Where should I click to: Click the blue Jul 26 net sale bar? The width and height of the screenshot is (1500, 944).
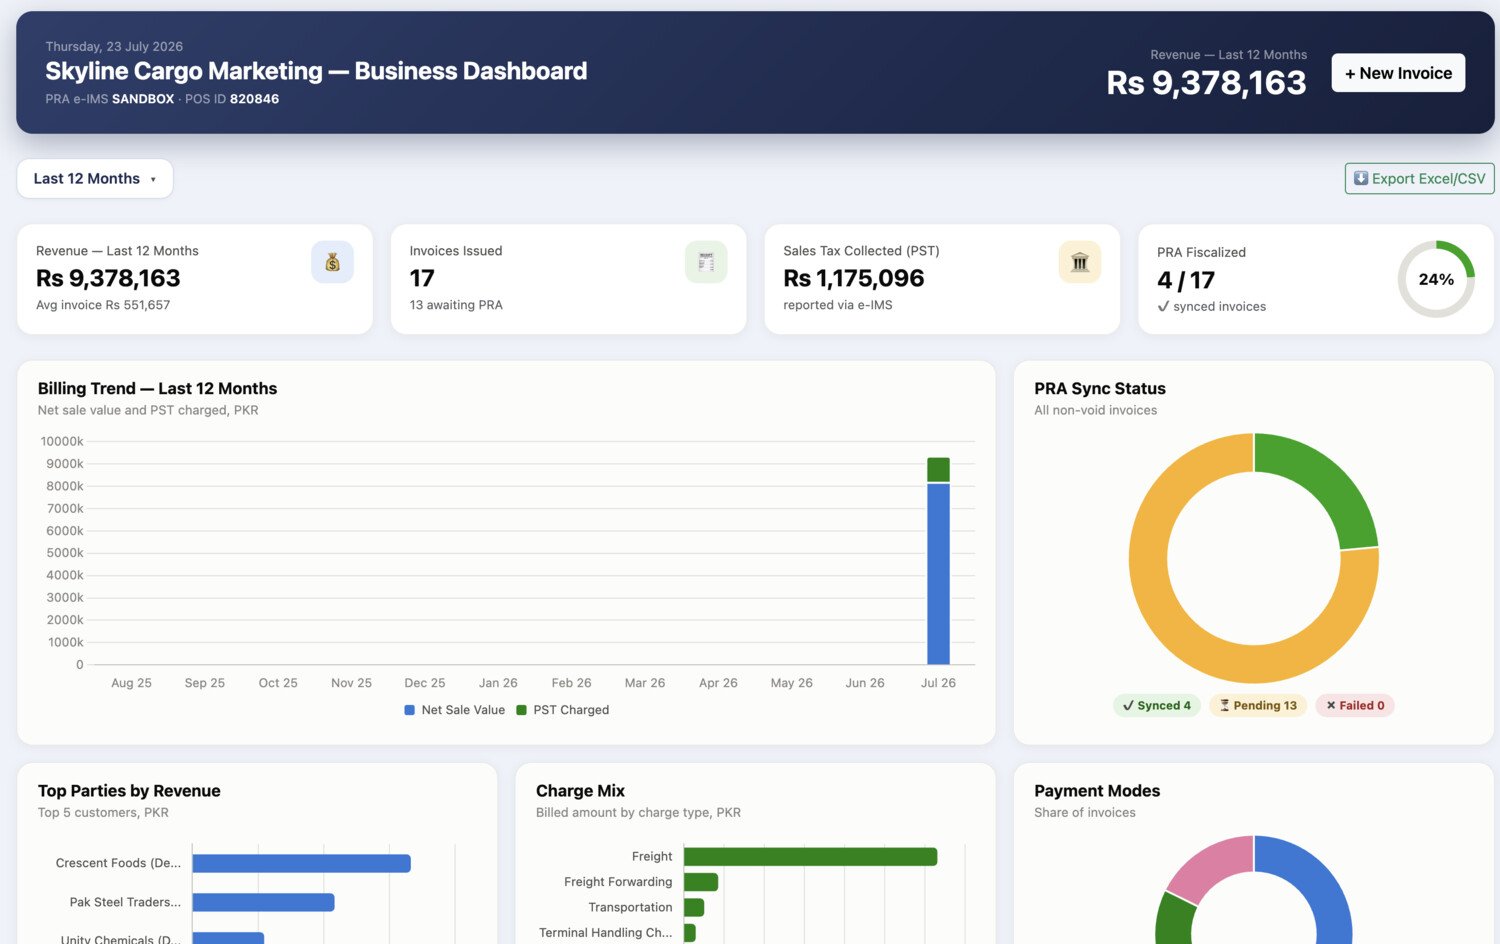pyautogui.click(x=938, y=574)
